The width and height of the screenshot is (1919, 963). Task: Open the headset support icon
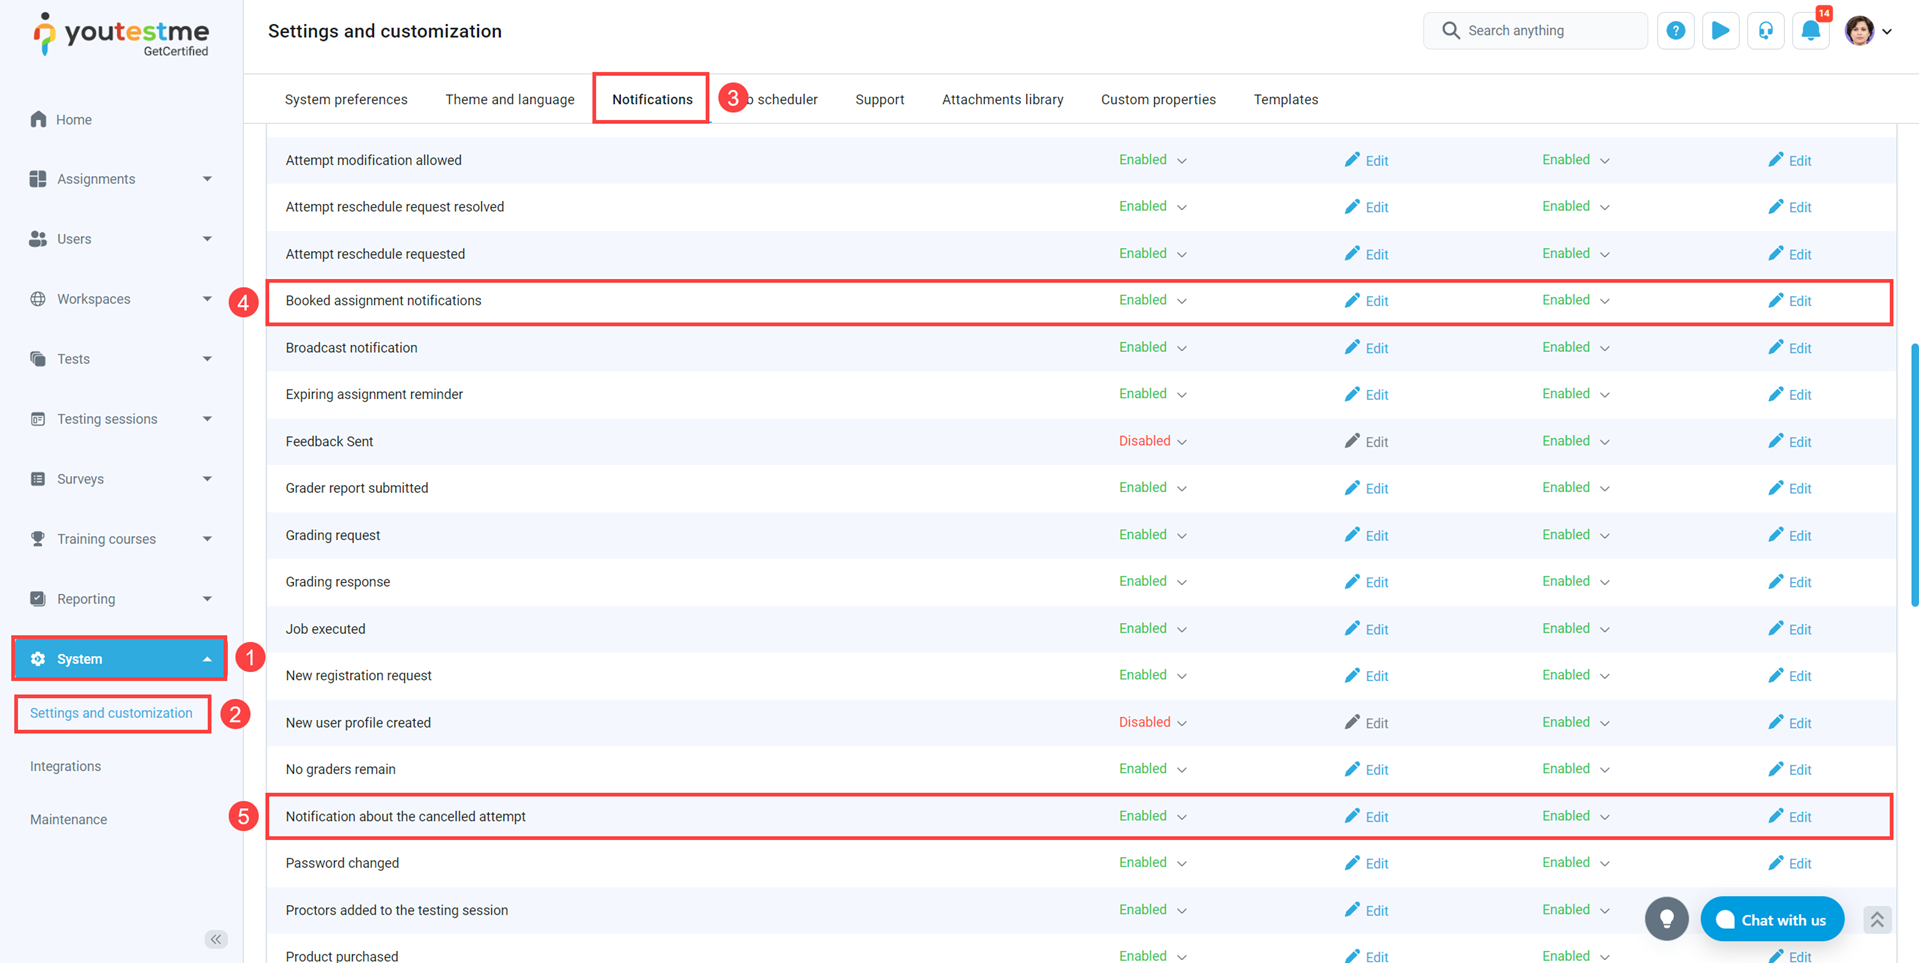[1765, 31]
